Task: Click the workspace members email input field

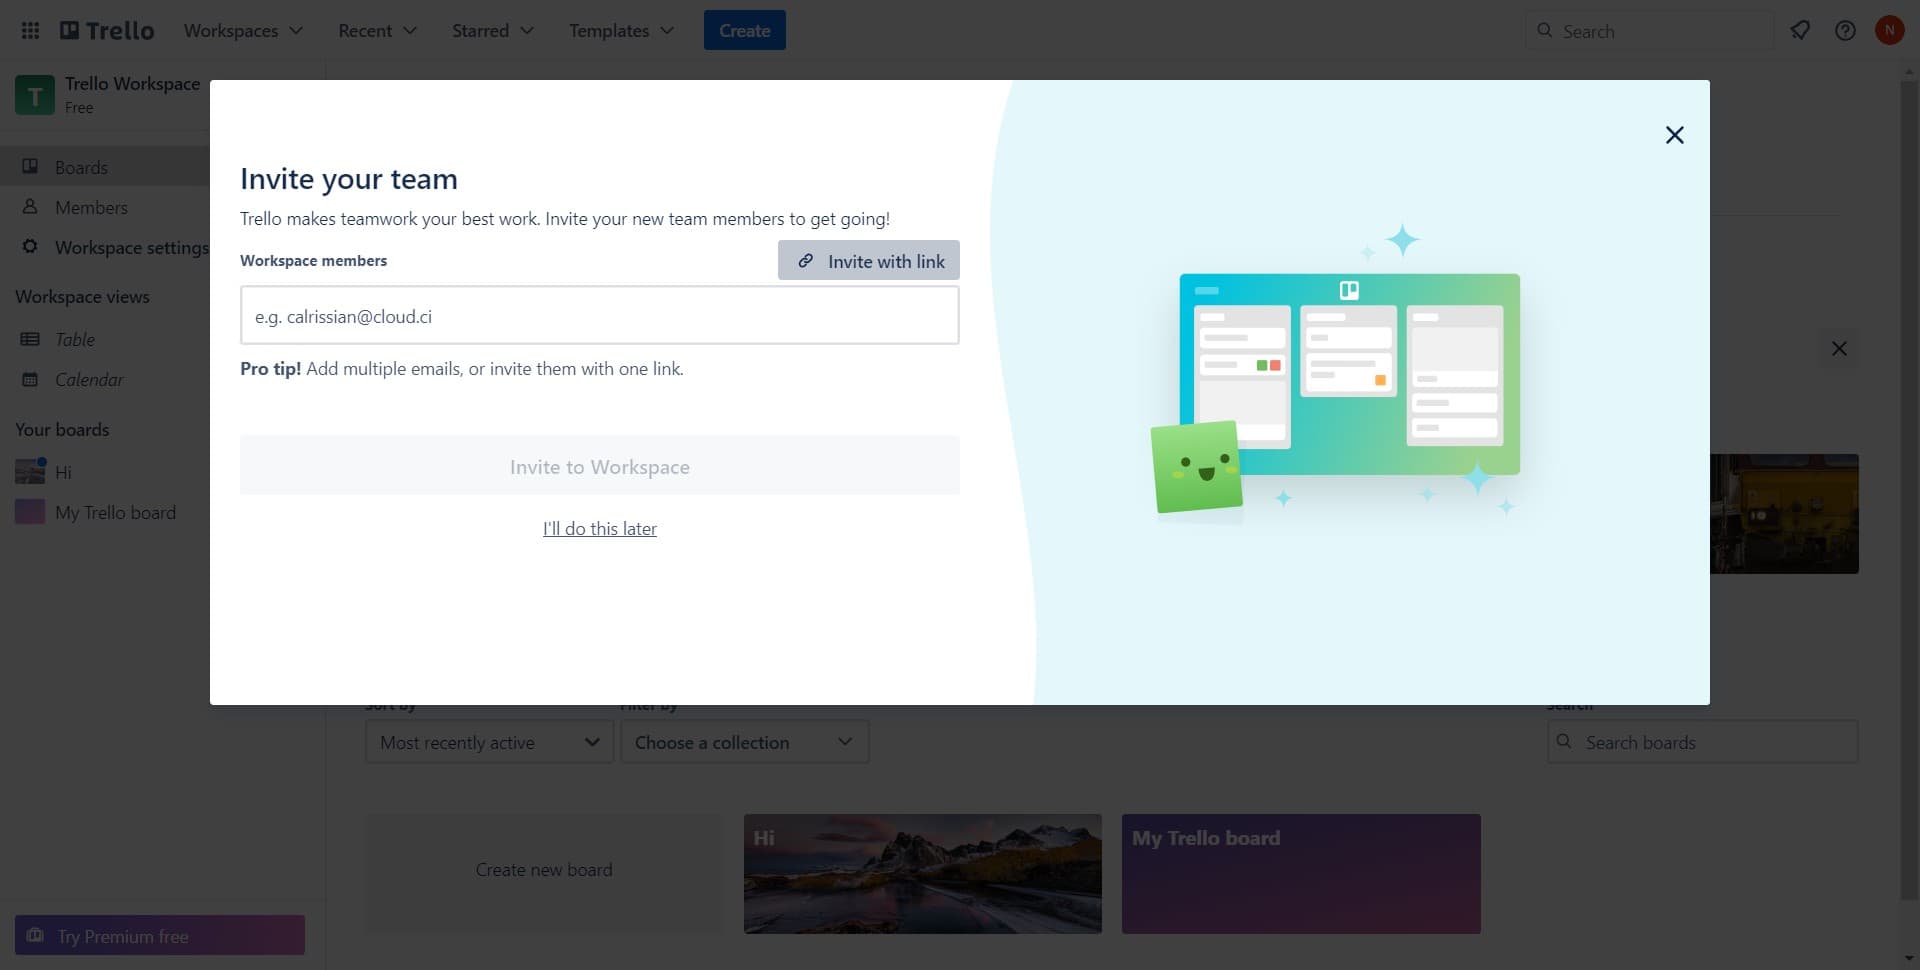Action: coord(599,315)
